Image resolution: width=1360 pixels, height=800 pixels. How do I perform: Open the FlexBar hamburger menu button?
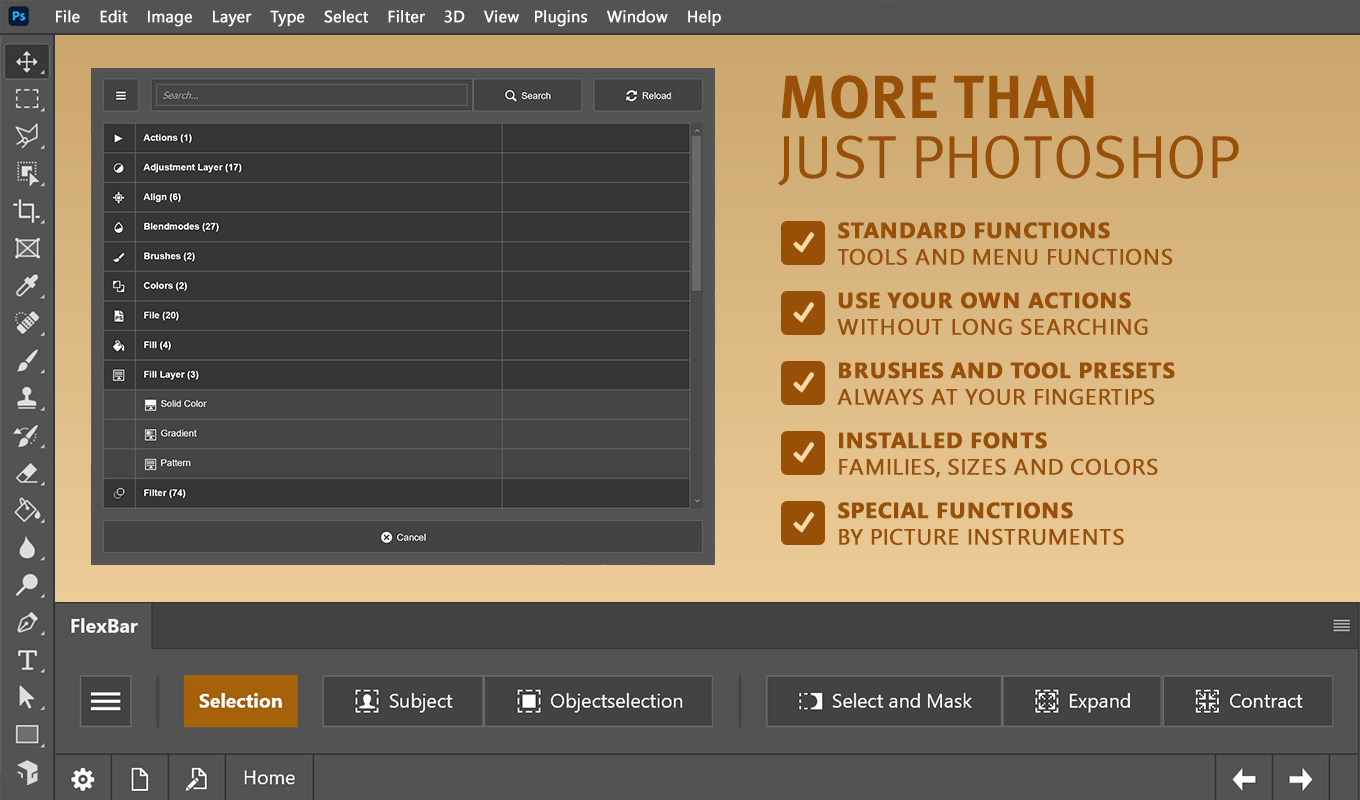click(x=106, y=701)
